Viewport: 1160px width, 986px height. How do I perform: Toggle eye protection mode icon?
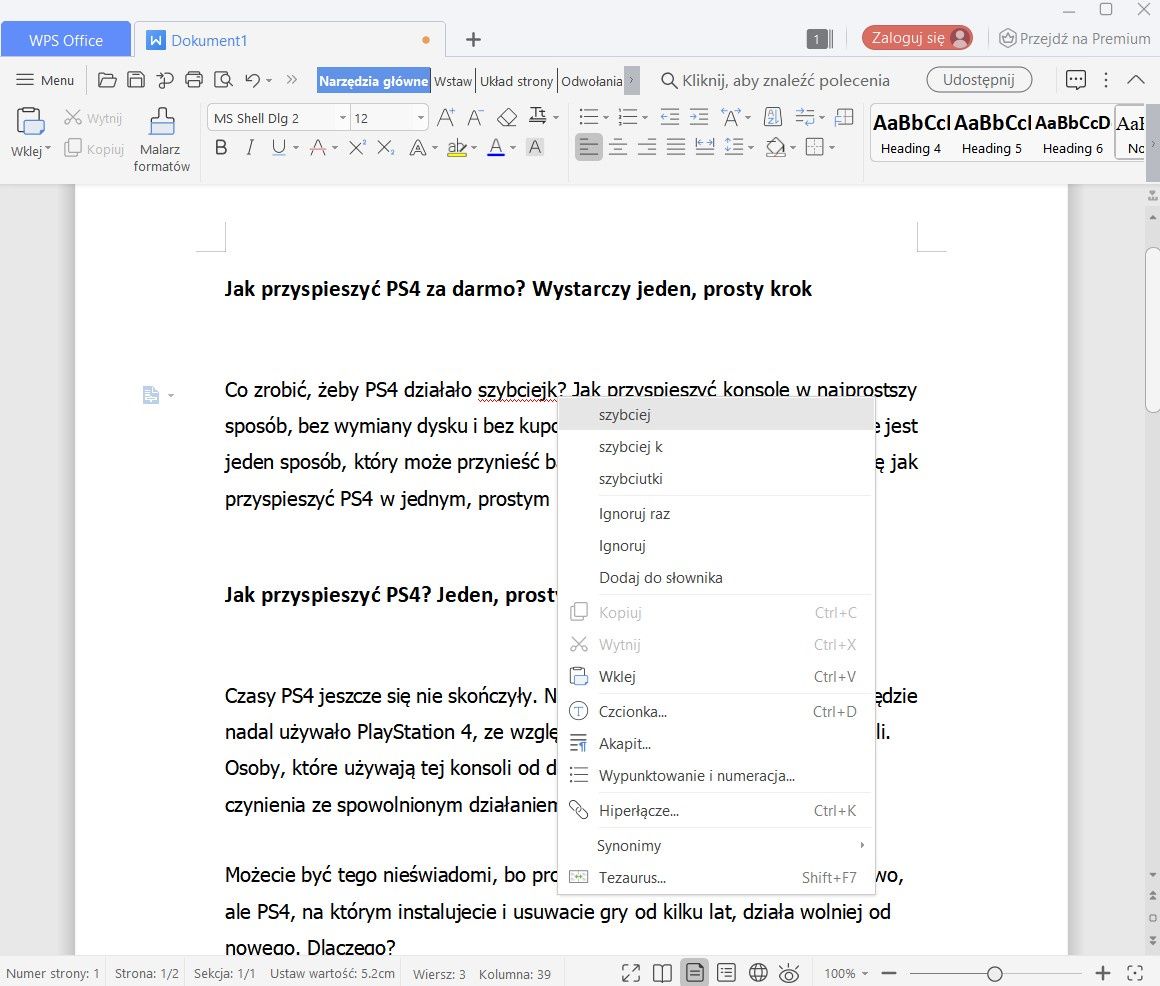[789, 973]
